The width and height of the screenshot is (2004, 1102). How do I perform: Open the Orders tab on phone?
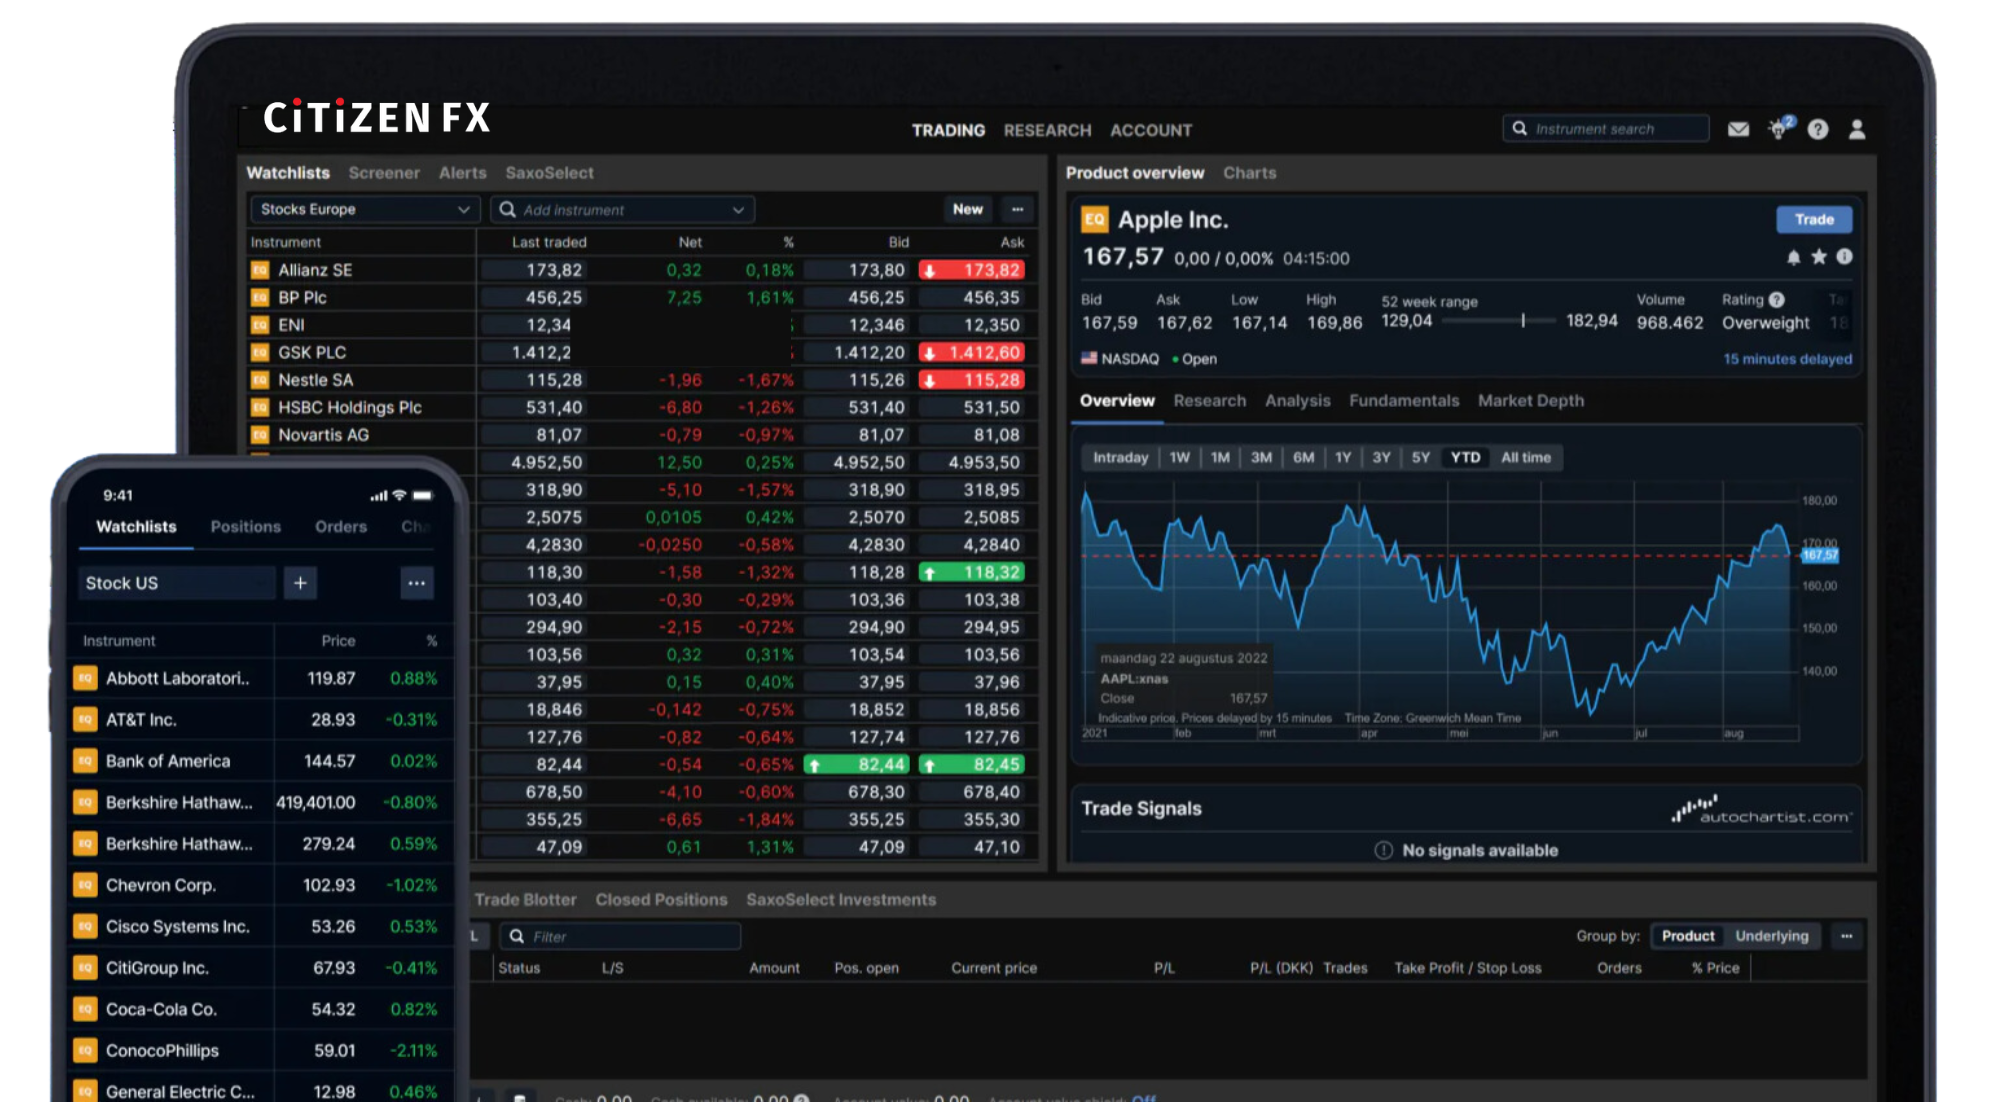click(341, 527)
